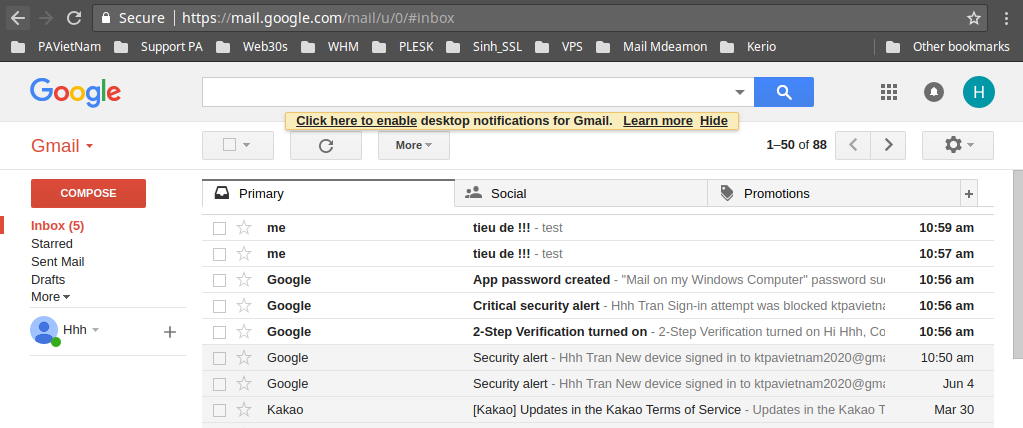The height and width of the screenshot is (428, 1023).
Task: Check the Kakao email checkbox
Action: point(219,410)
